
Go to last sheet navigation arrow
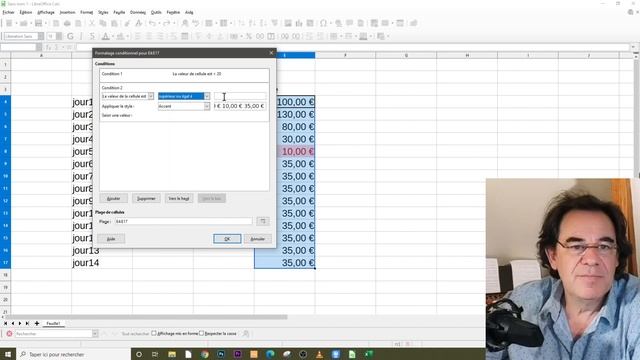[27, 323]
